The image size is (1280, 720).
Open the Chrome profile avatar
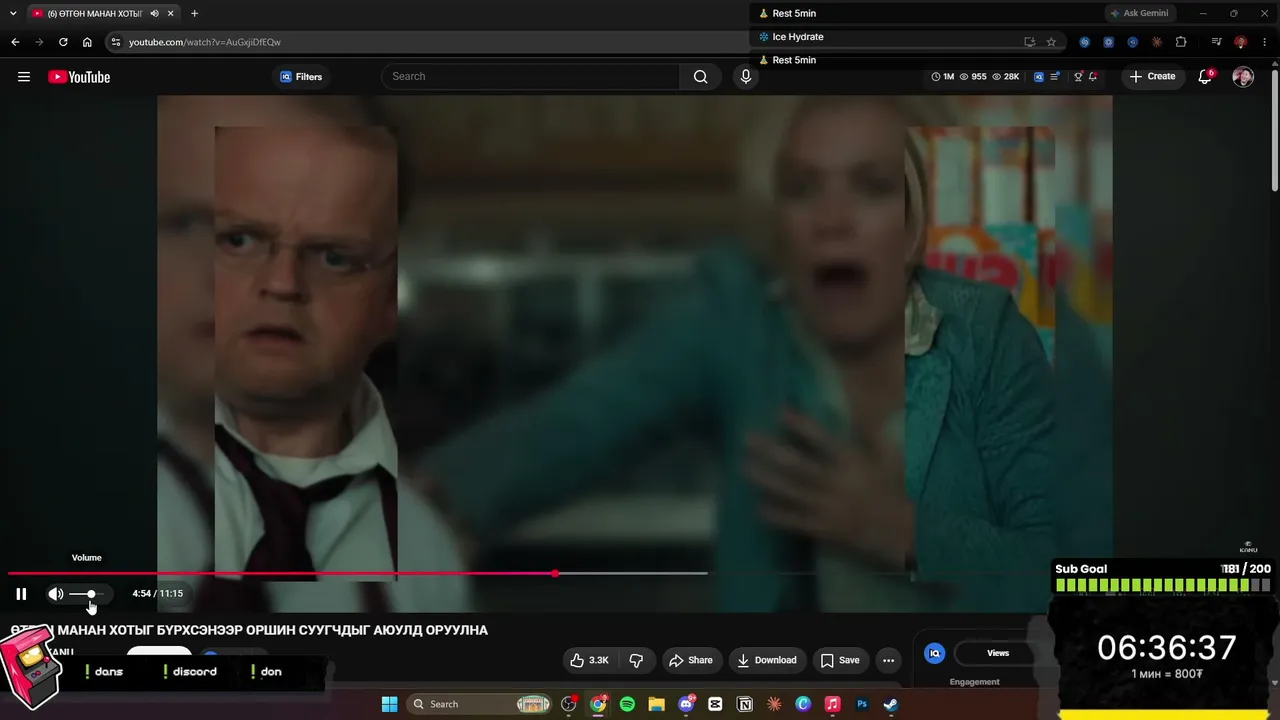point(1240,42)
